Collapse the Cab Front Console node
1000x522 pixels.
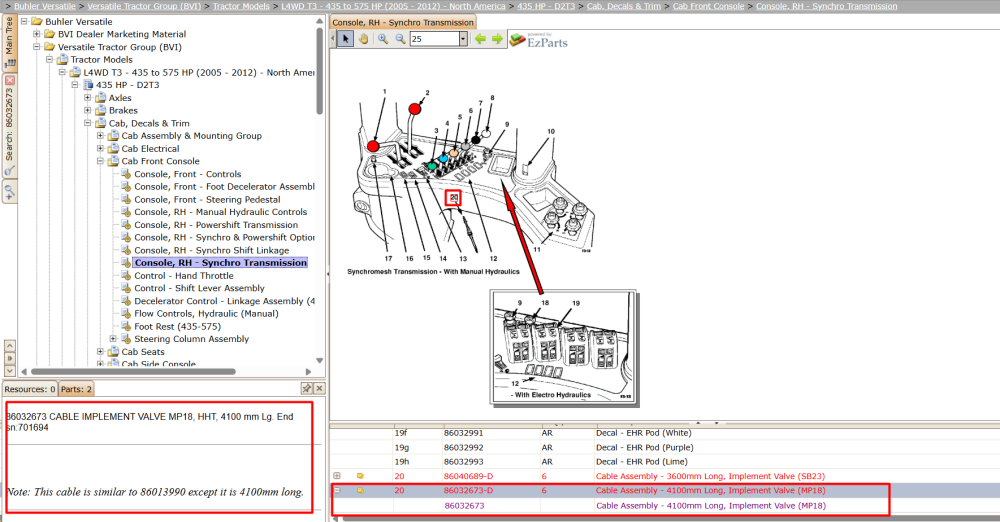point(101,161)
